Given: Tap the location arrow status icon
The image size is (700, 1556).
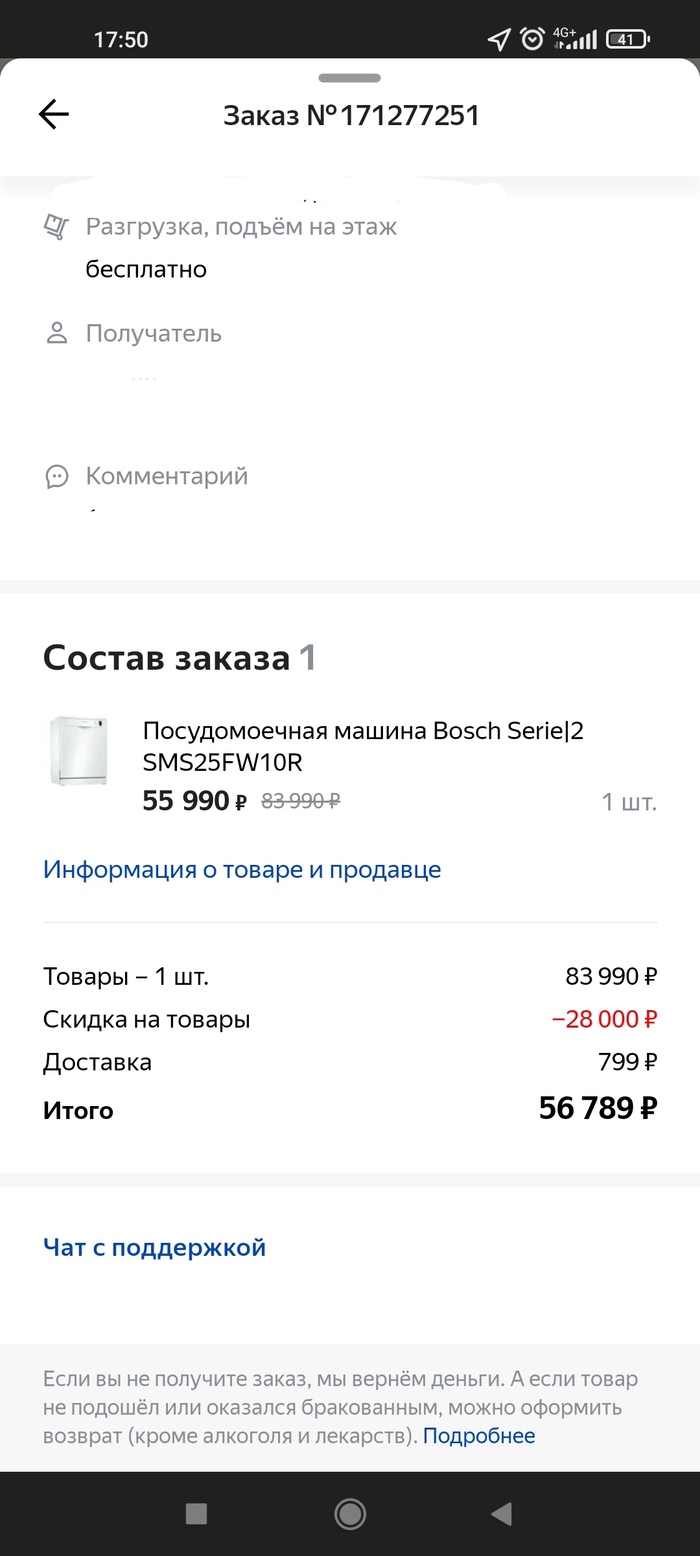Looking at the screenshot, I should (x=498, y=39).
